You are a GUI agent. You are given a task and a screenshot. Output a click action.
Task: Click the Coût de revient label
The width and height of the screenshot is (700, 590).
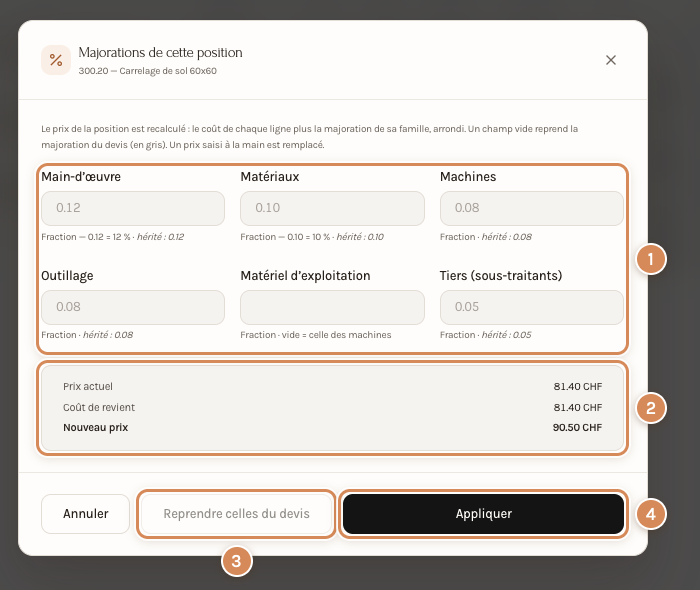coord(99,407)
